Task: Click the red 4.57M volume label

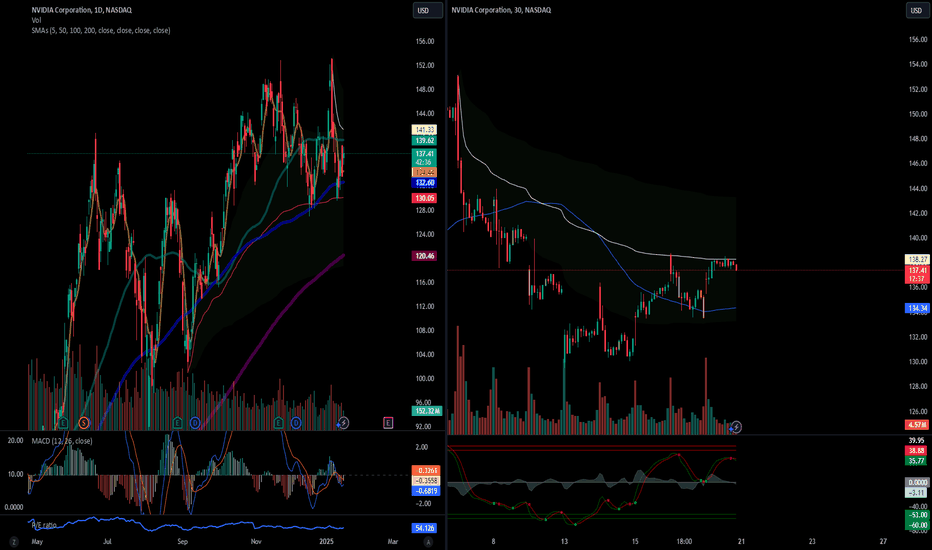Action: click(x=917, y=425)
